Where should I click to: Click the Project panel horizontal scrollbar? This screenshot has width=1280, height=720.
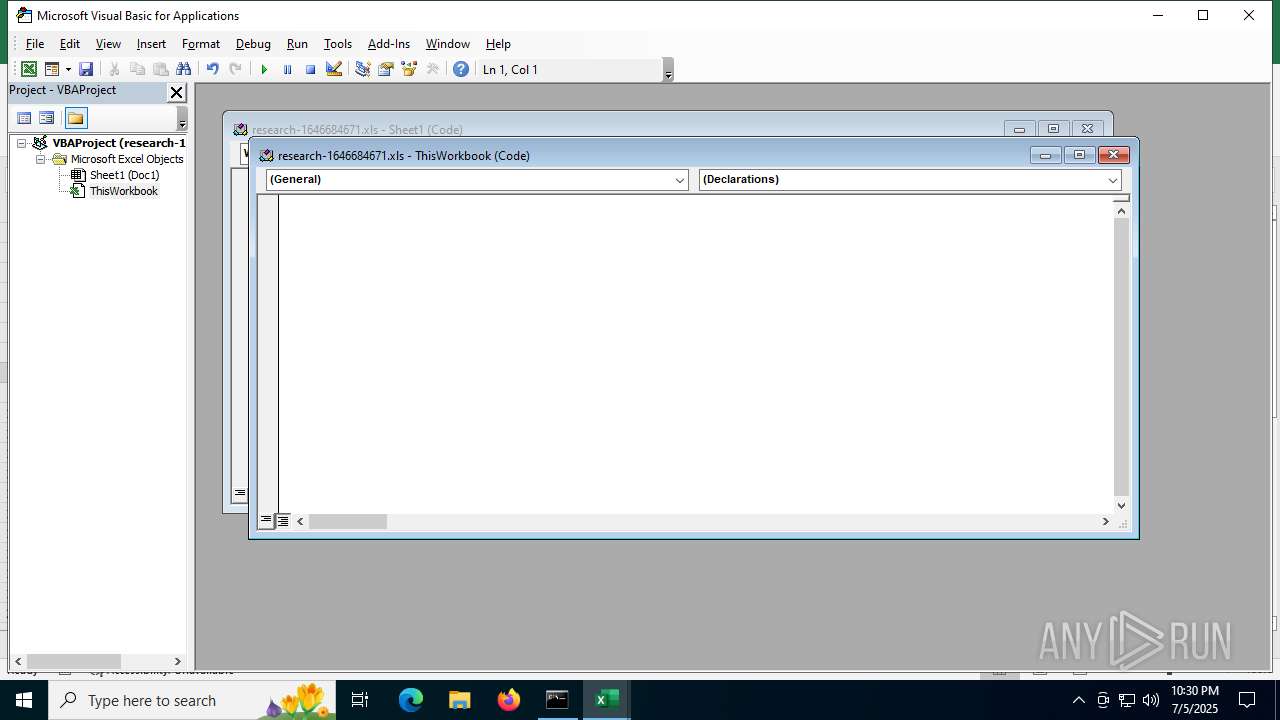[98, 661]
